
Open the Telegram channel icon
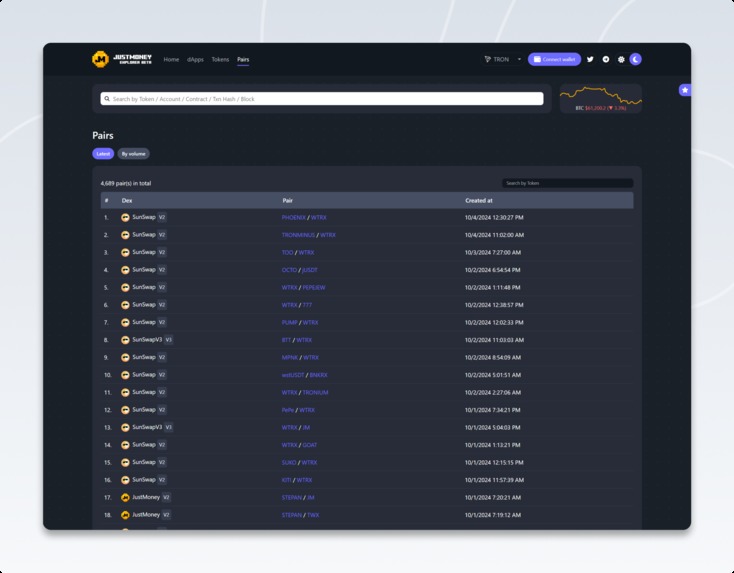tap(606, 59)
